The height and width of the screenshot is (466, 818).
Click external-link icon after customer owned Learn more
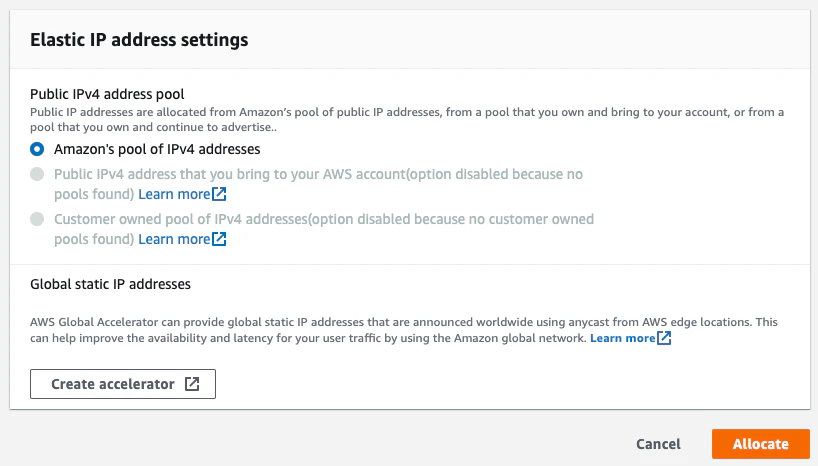pos(219,239)
